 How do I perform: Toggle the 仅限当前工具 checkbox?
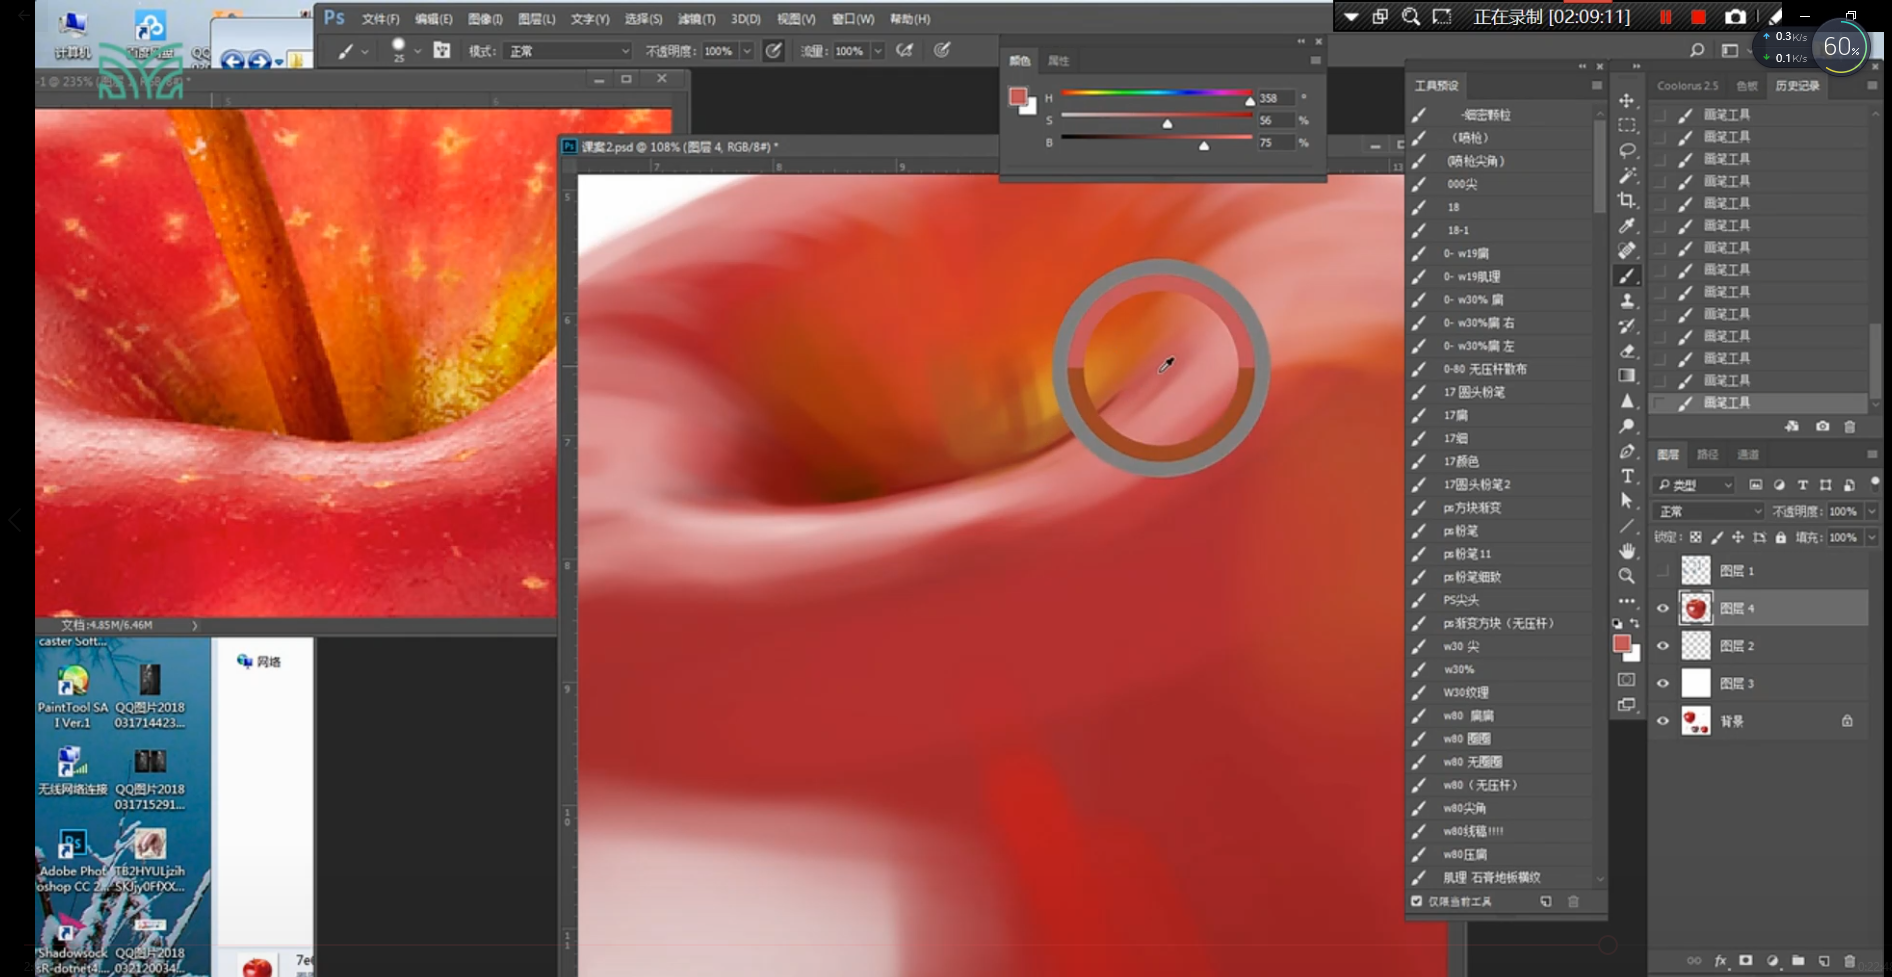1416,901
